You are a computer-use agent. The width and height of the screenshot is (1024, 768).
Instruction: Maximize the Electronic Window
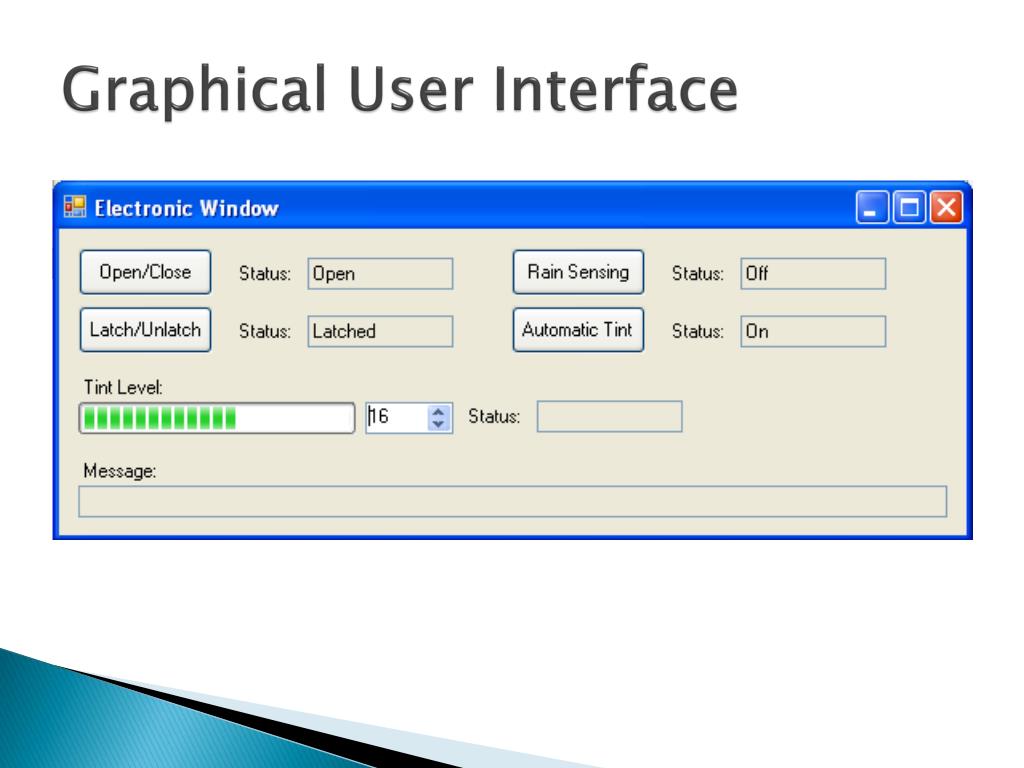click(x=909, y=208)
